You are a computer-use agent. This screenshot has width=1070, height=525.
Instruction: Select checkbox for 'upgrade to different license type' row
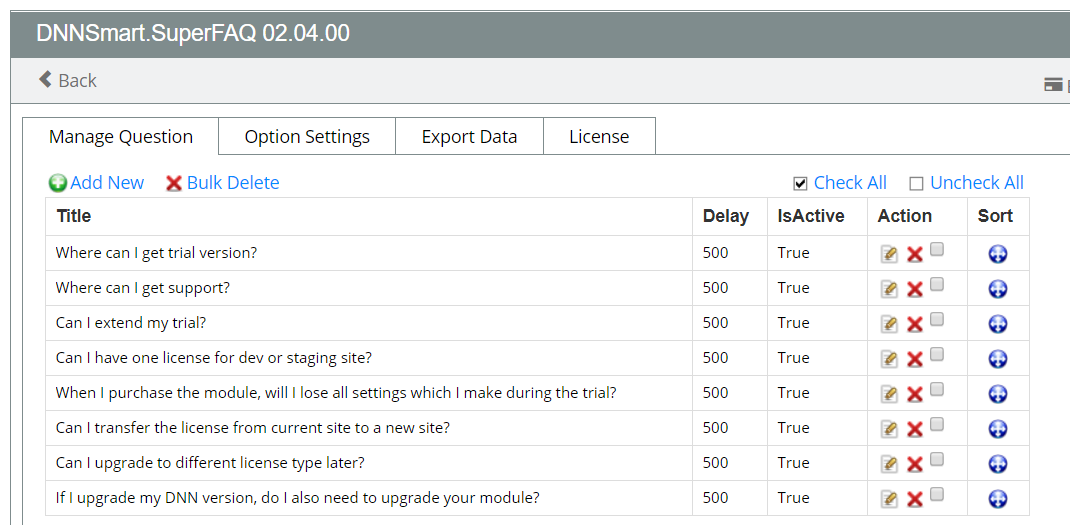pos(937,459)
